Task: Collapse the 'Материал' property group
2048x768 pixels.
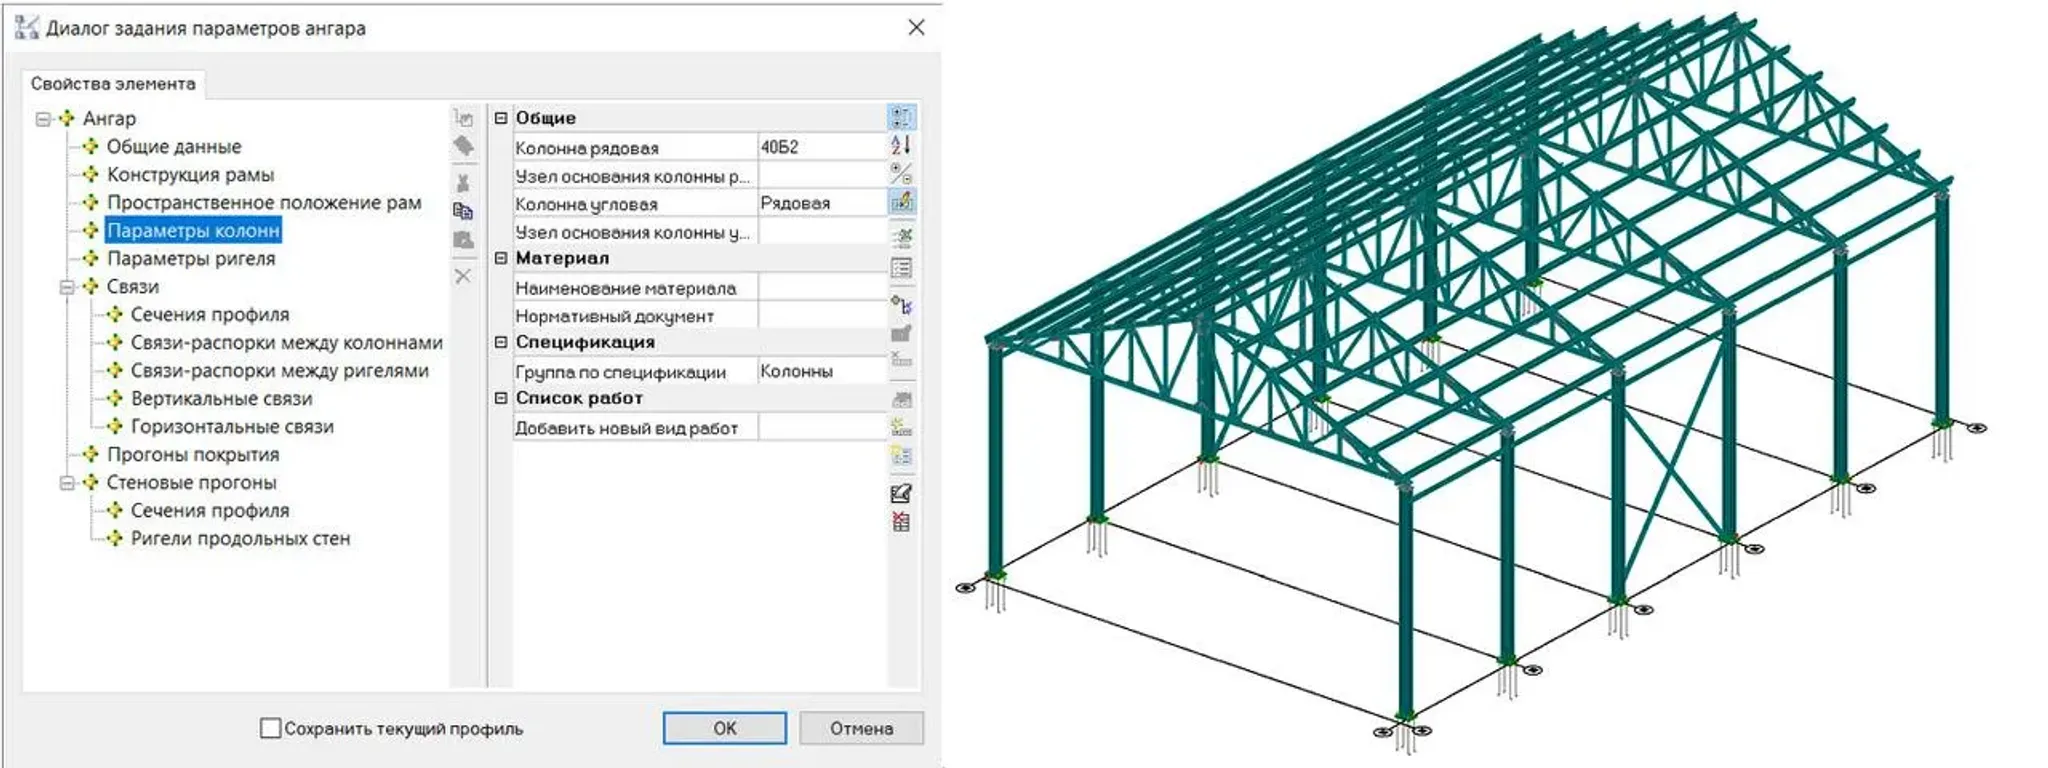Action: pyautogui.click(x=501, y=258)
